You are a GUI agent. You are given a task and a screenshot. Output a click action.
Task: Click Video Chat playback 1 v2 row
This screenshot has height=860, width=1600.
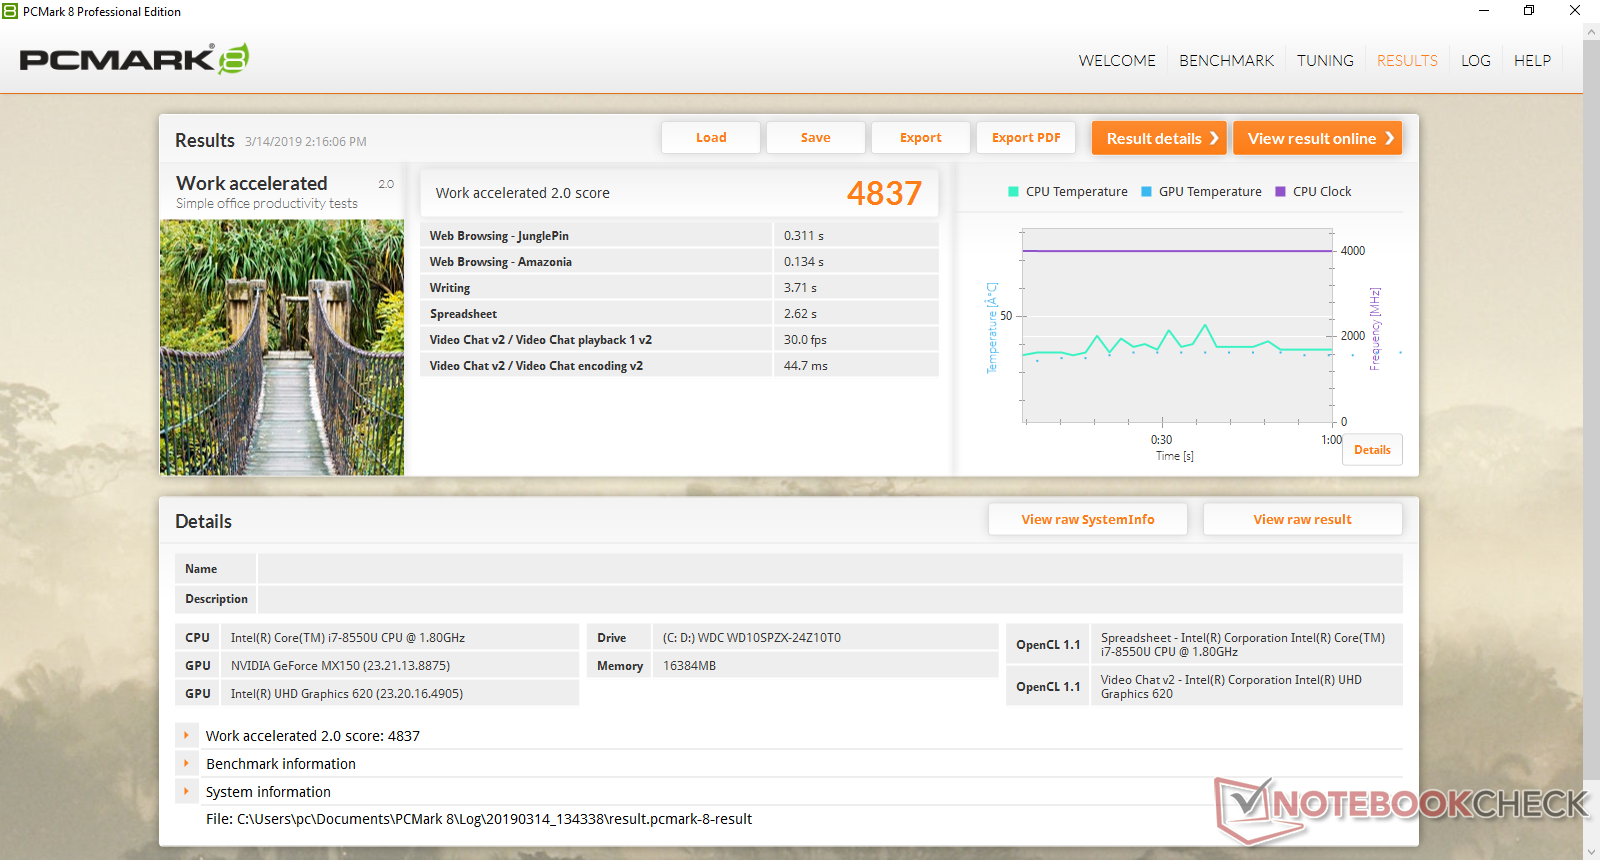(x=680, y=340)
